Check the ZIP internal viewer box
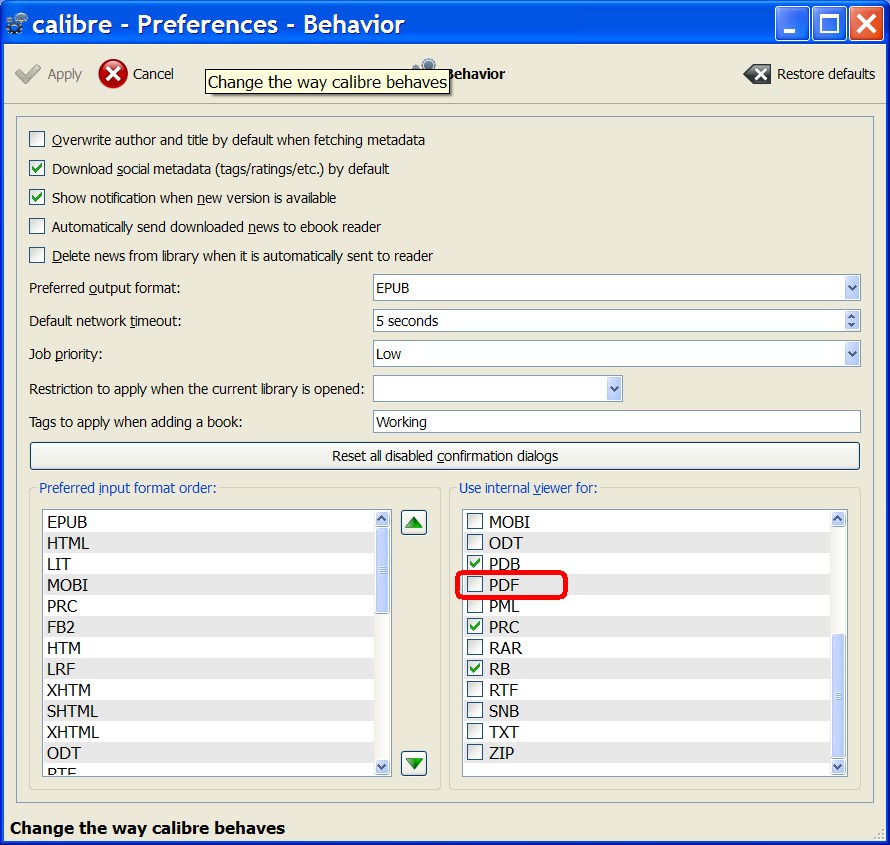Image resolution: width=890 pixels, height=845 pixels. click(475, 752)
